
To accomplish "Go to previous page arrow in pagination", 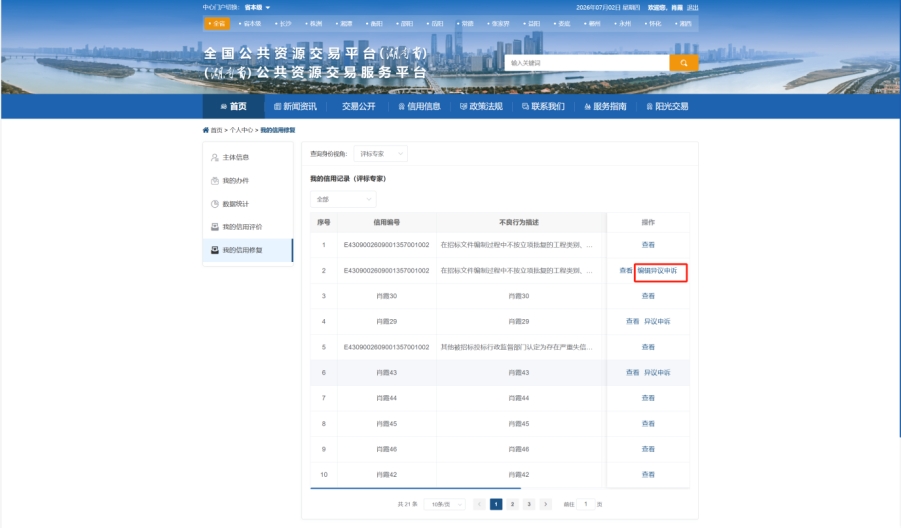I will 479,504.
